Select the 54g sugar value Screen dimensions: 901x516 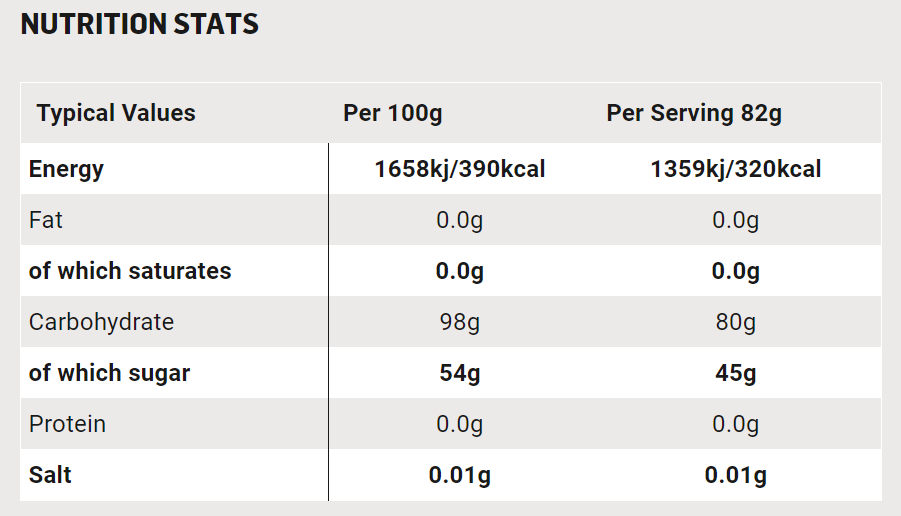point(460,374)
